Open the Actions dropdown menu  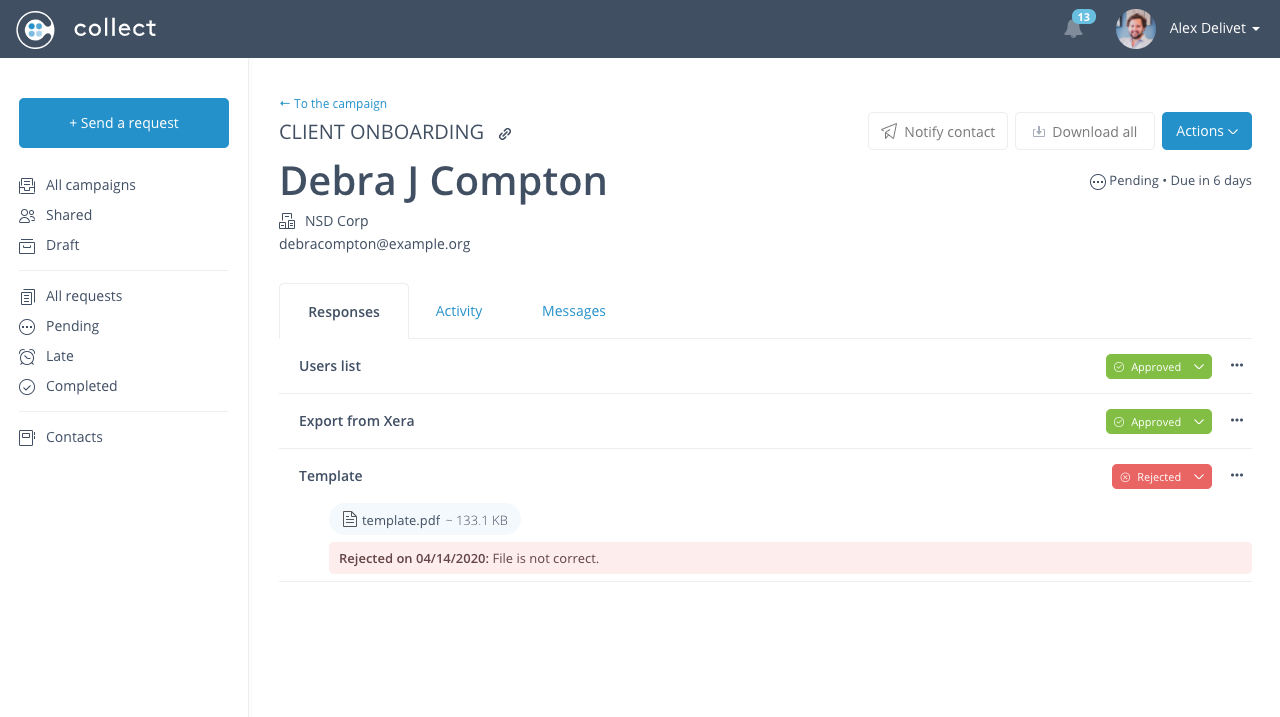1206,131
